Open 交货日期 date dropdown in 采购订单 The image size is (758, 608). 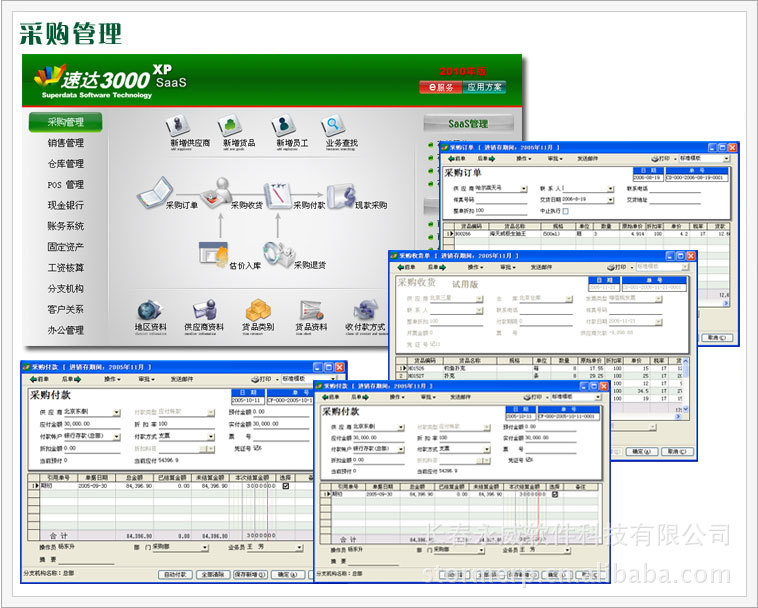click(611, 200)
